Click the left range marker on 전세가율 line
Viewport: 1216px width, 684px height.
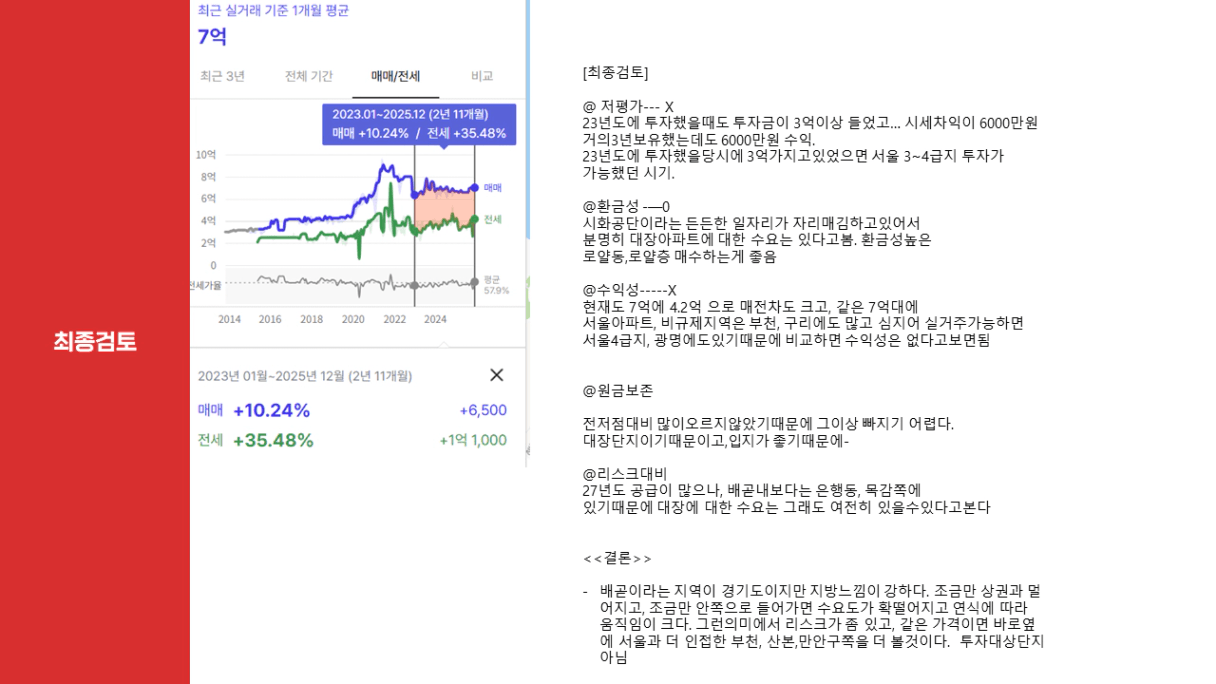point(414,285)
